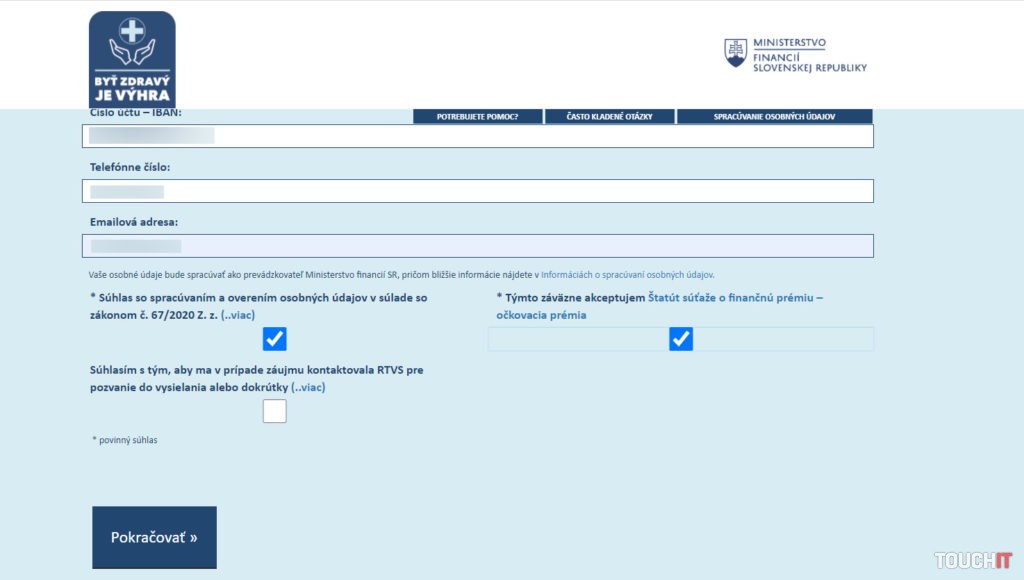Screen dimensions: 1024x580
Task: Click the TouchIT watermark logo
Action: point(973,560)
